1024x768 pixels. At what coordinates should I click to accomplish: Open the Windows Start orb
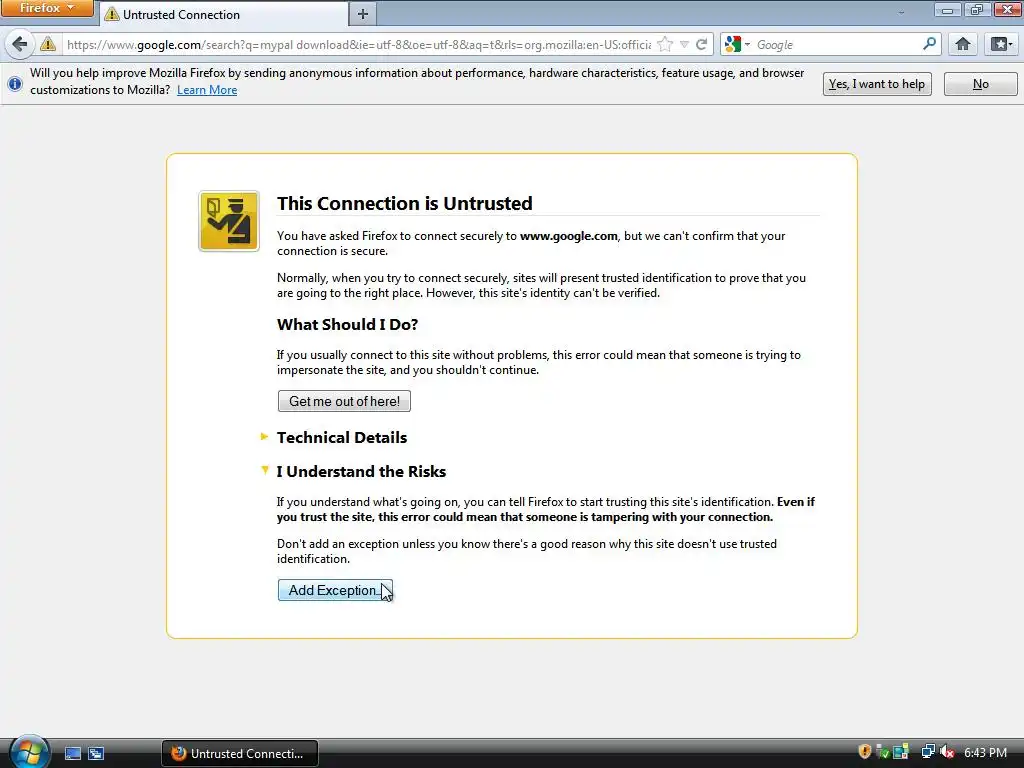29,752
